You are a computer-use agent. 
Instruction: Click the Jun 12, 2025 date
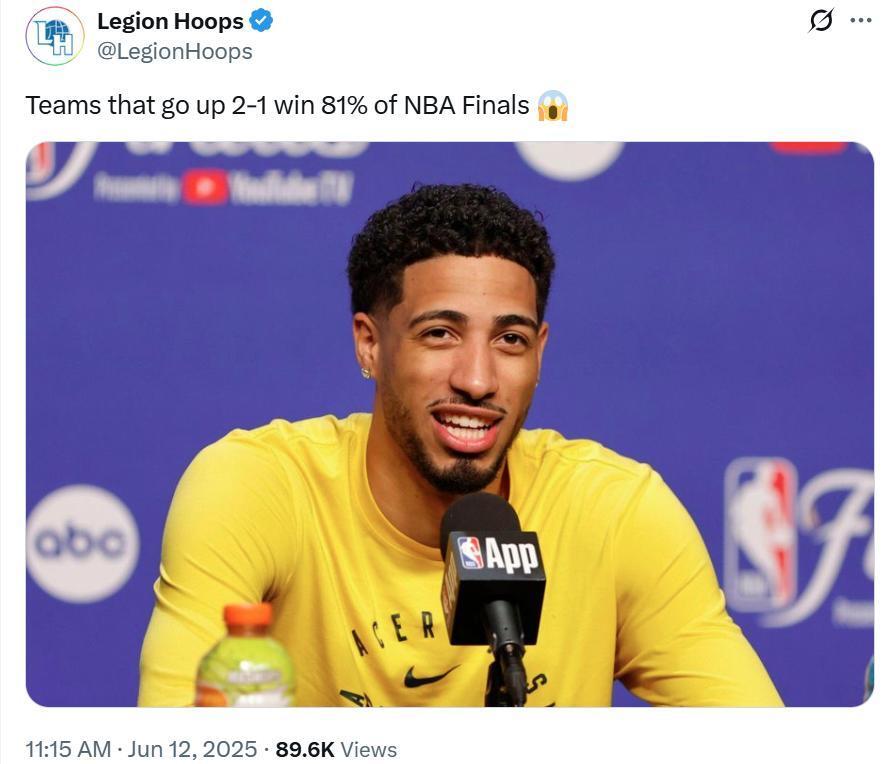192,749
